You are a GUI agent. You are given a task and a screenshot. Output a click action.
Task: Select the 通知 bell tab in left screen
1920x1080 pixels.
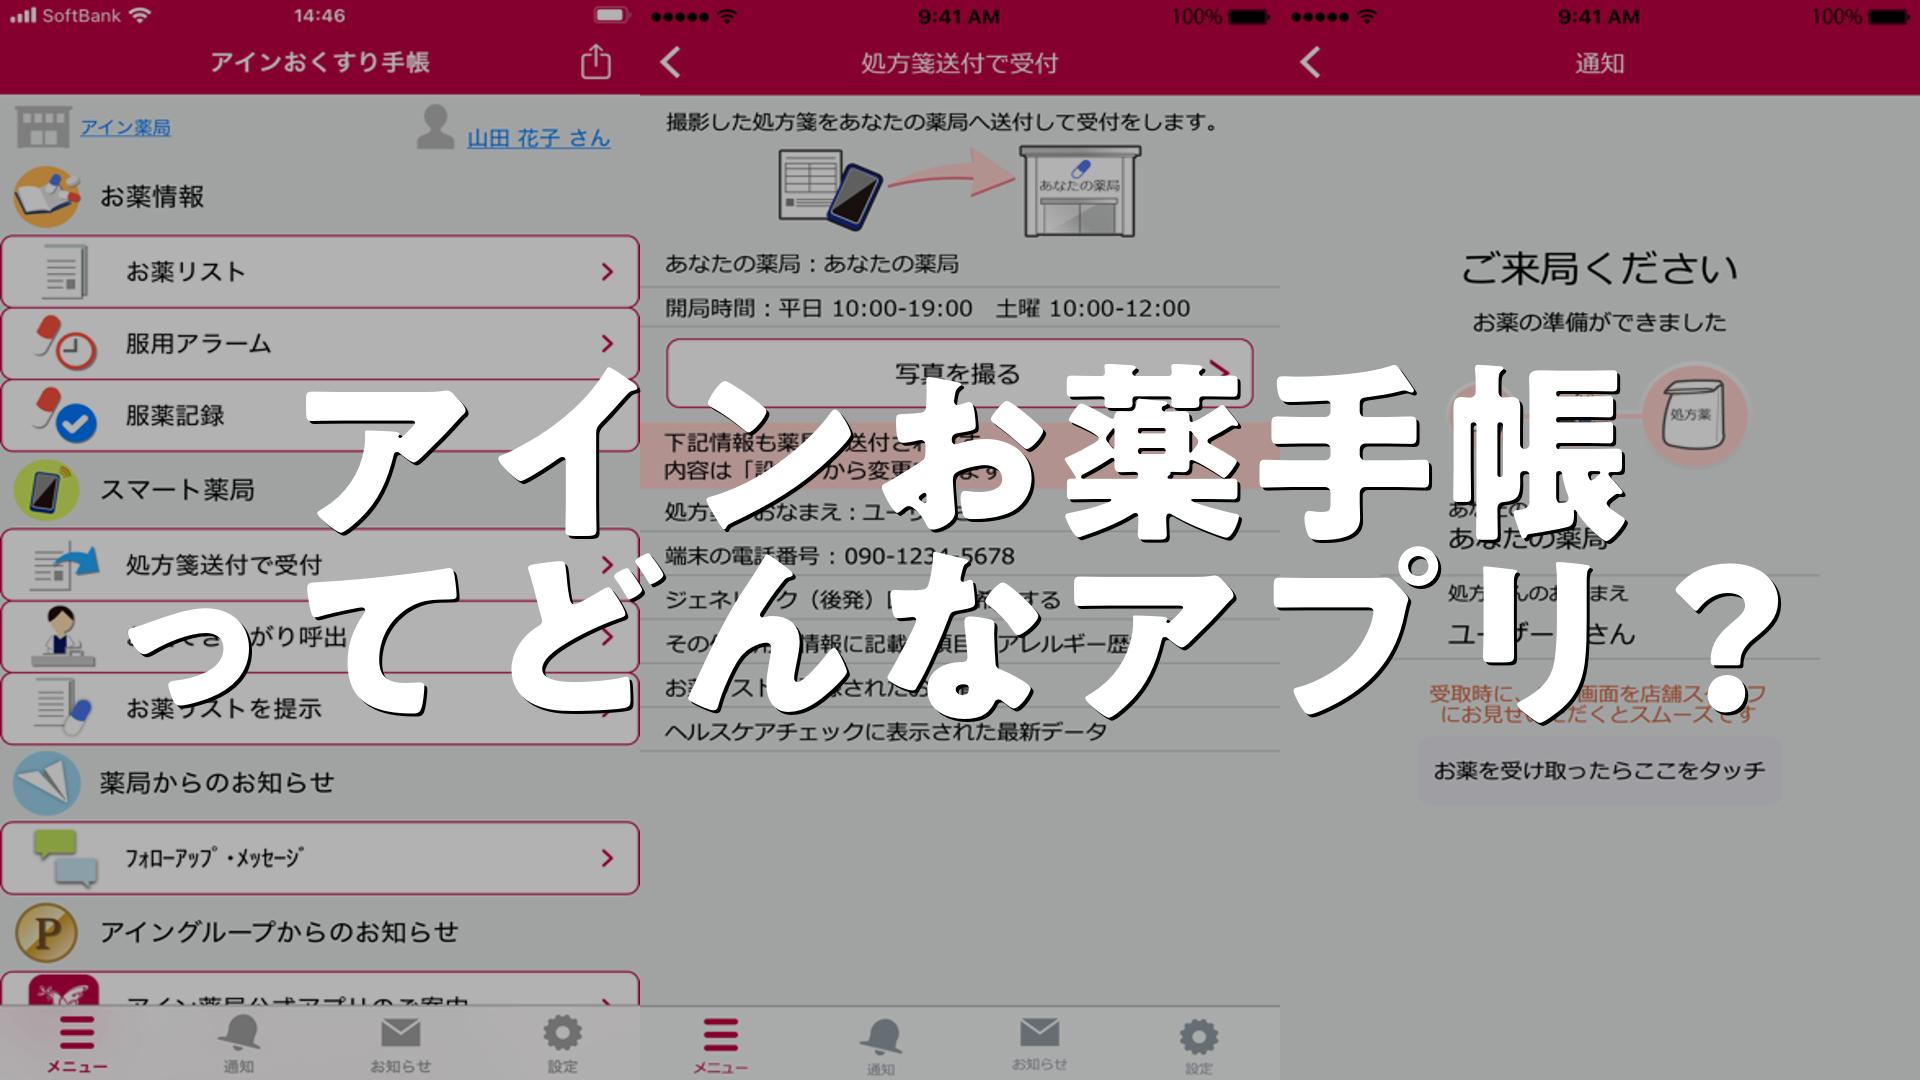pyautogui.click(x=239, y=1044)
